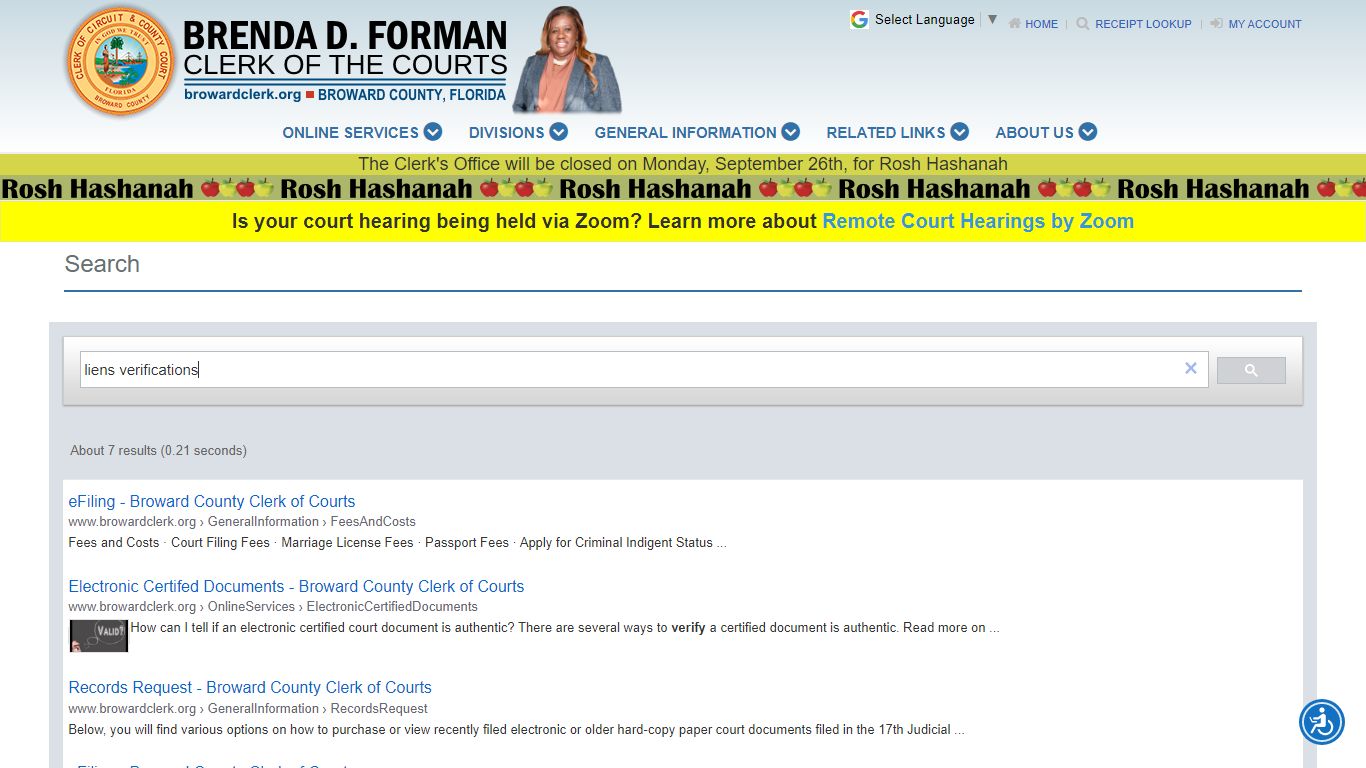Expand the General Information chevron
The width and height of the screenshot is (1366, 768).
(x=791, y=131)
